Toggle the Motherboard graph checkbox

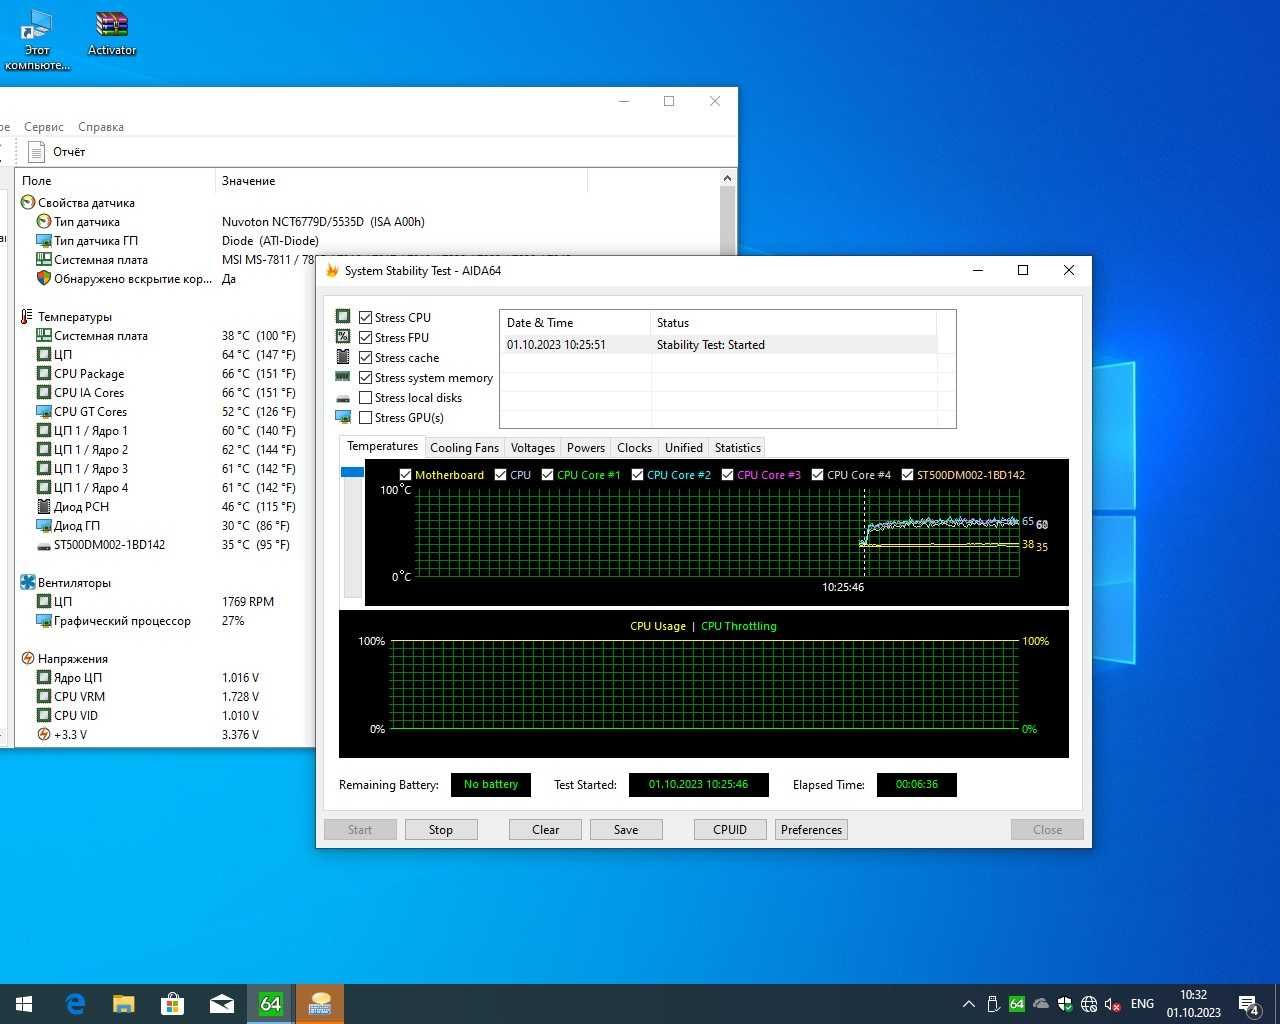pyautogui.click(x=405, y=474)
